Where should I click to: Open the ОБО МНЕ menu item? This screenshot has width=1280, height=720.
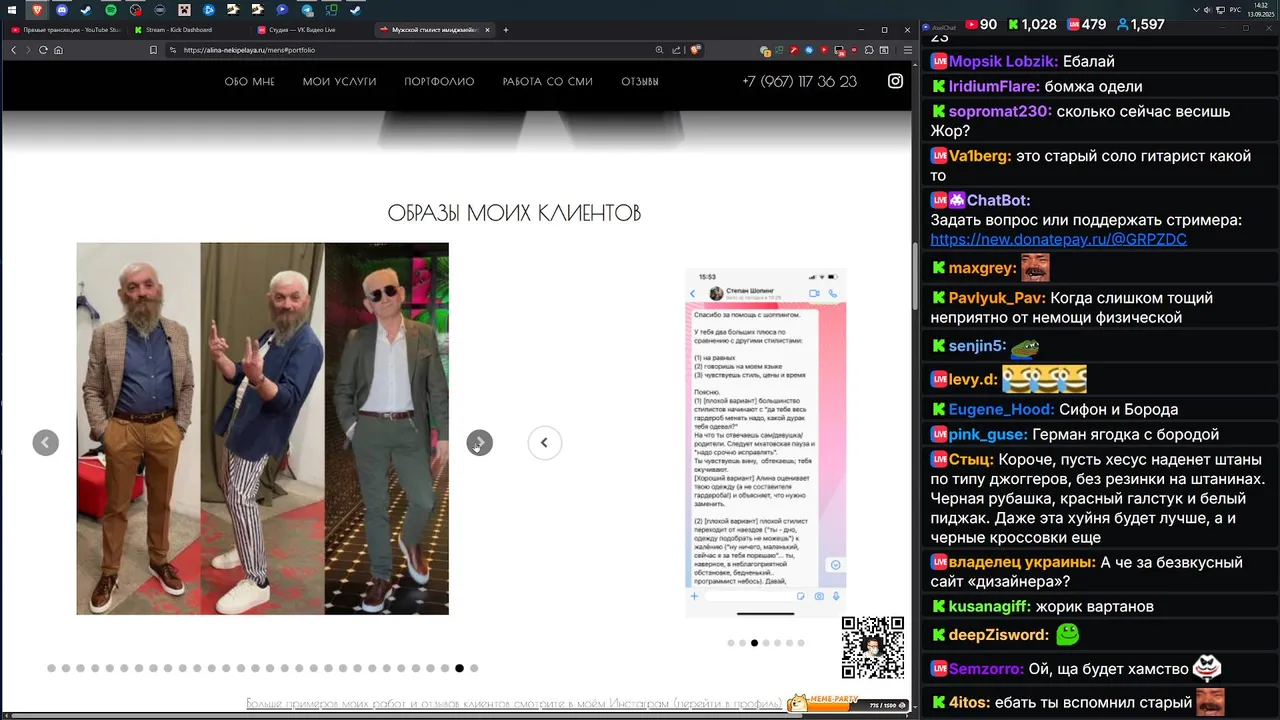249,82
